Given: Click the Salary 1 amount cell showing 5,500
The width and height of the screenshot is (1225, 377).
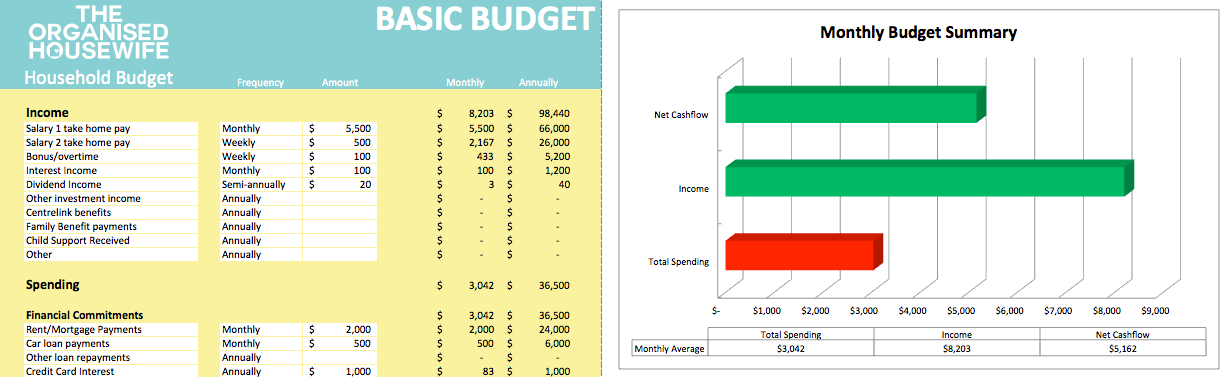Looking at the screenshot, I should pyautogui.click(x=340, y=129).
